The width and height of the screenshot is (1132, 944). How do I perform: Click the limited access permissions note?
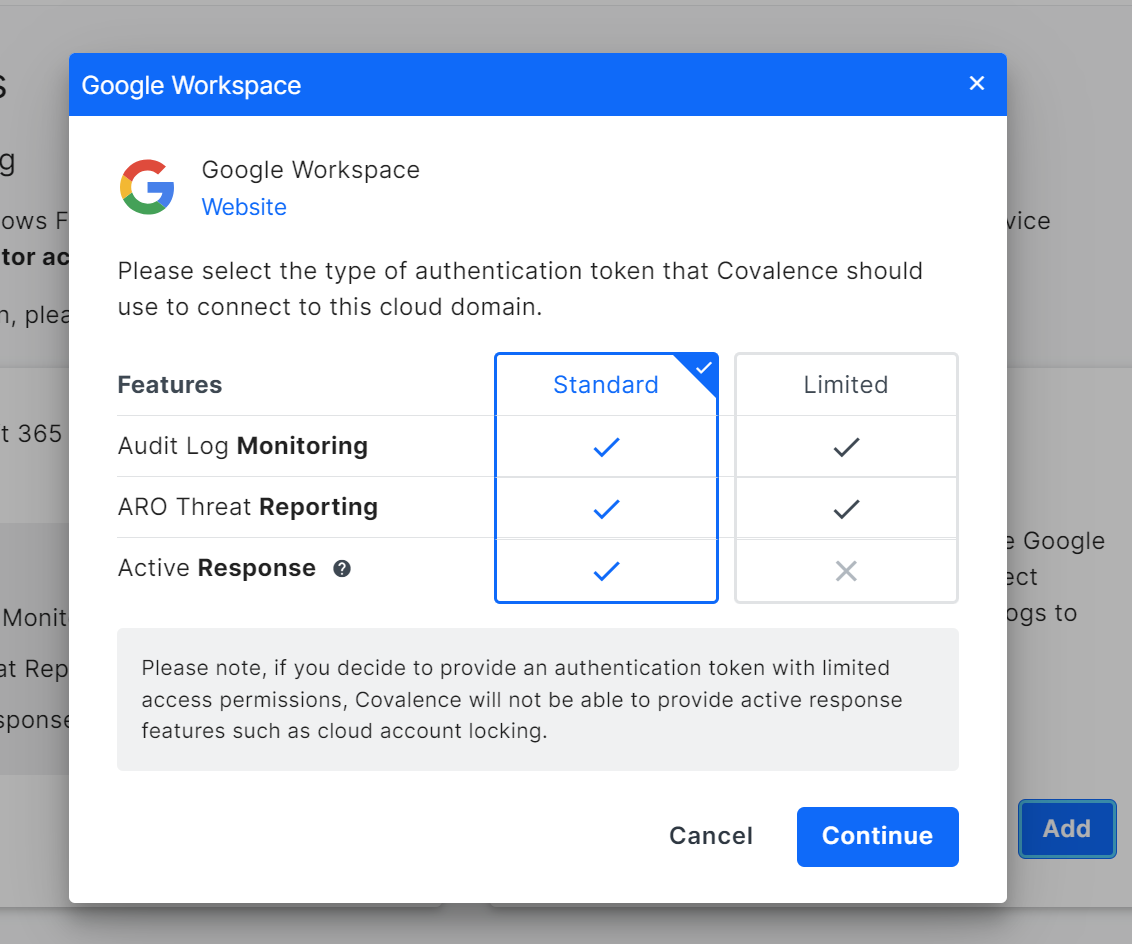click(x=538, y=699)
